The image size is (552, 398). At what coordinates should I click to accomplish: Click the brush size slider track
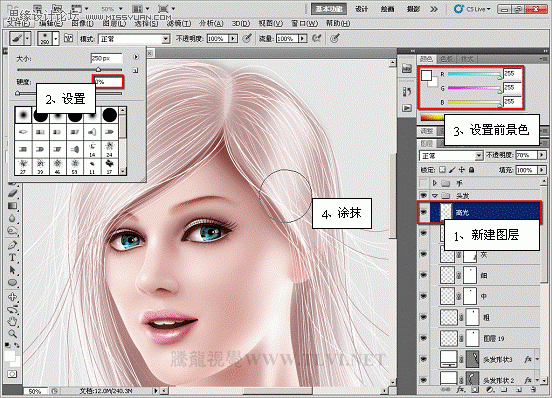(x=69, y=70)
